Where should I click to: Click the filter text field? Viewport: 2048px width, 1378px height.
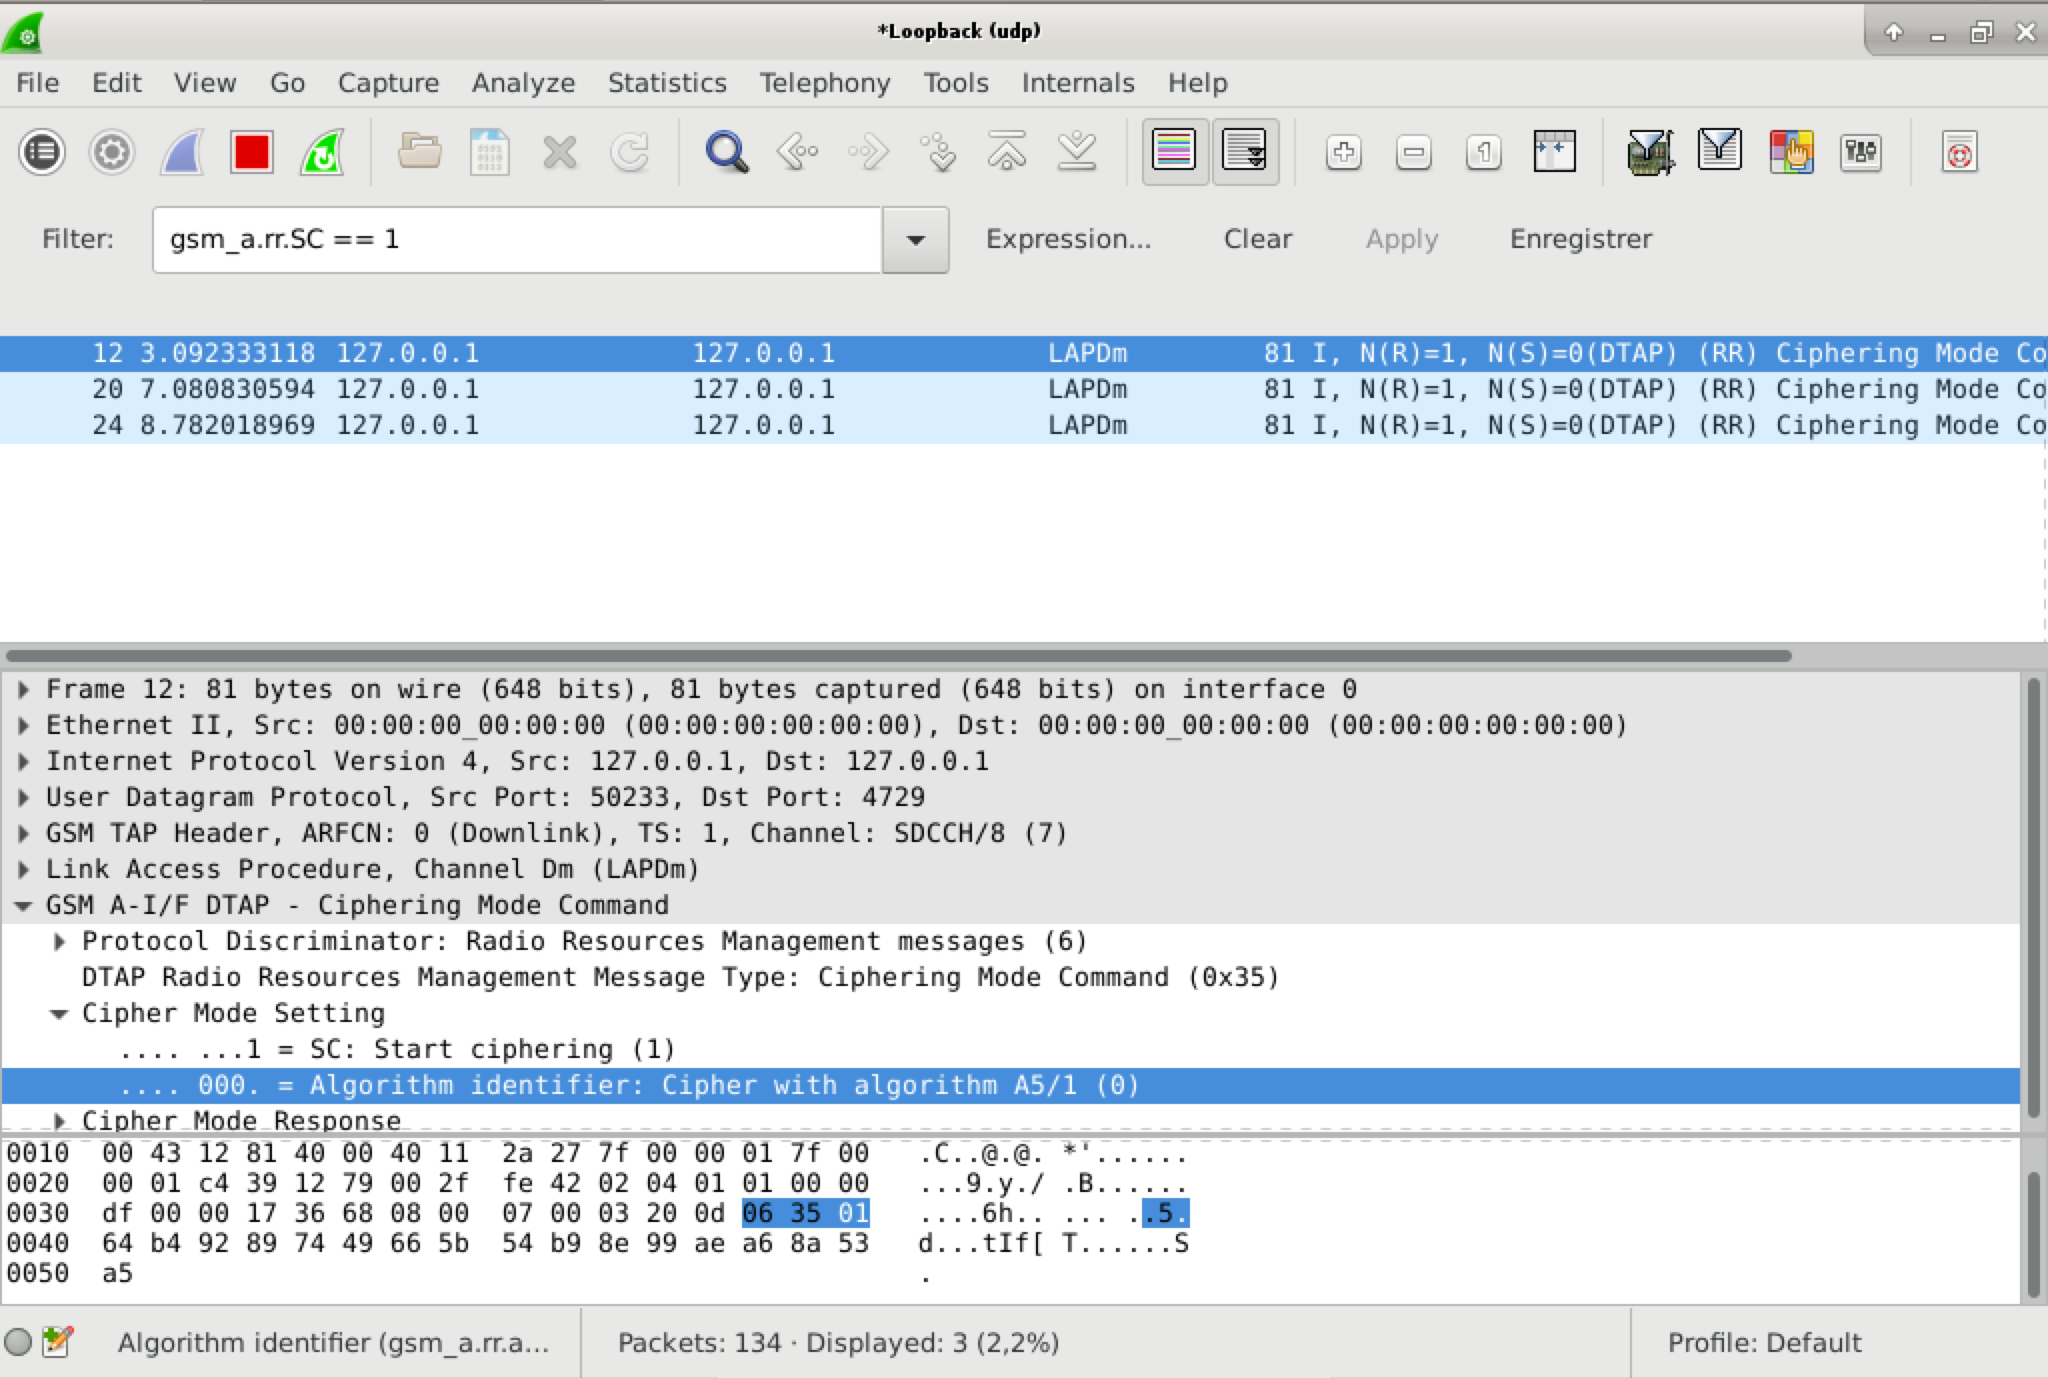[517, 240]
